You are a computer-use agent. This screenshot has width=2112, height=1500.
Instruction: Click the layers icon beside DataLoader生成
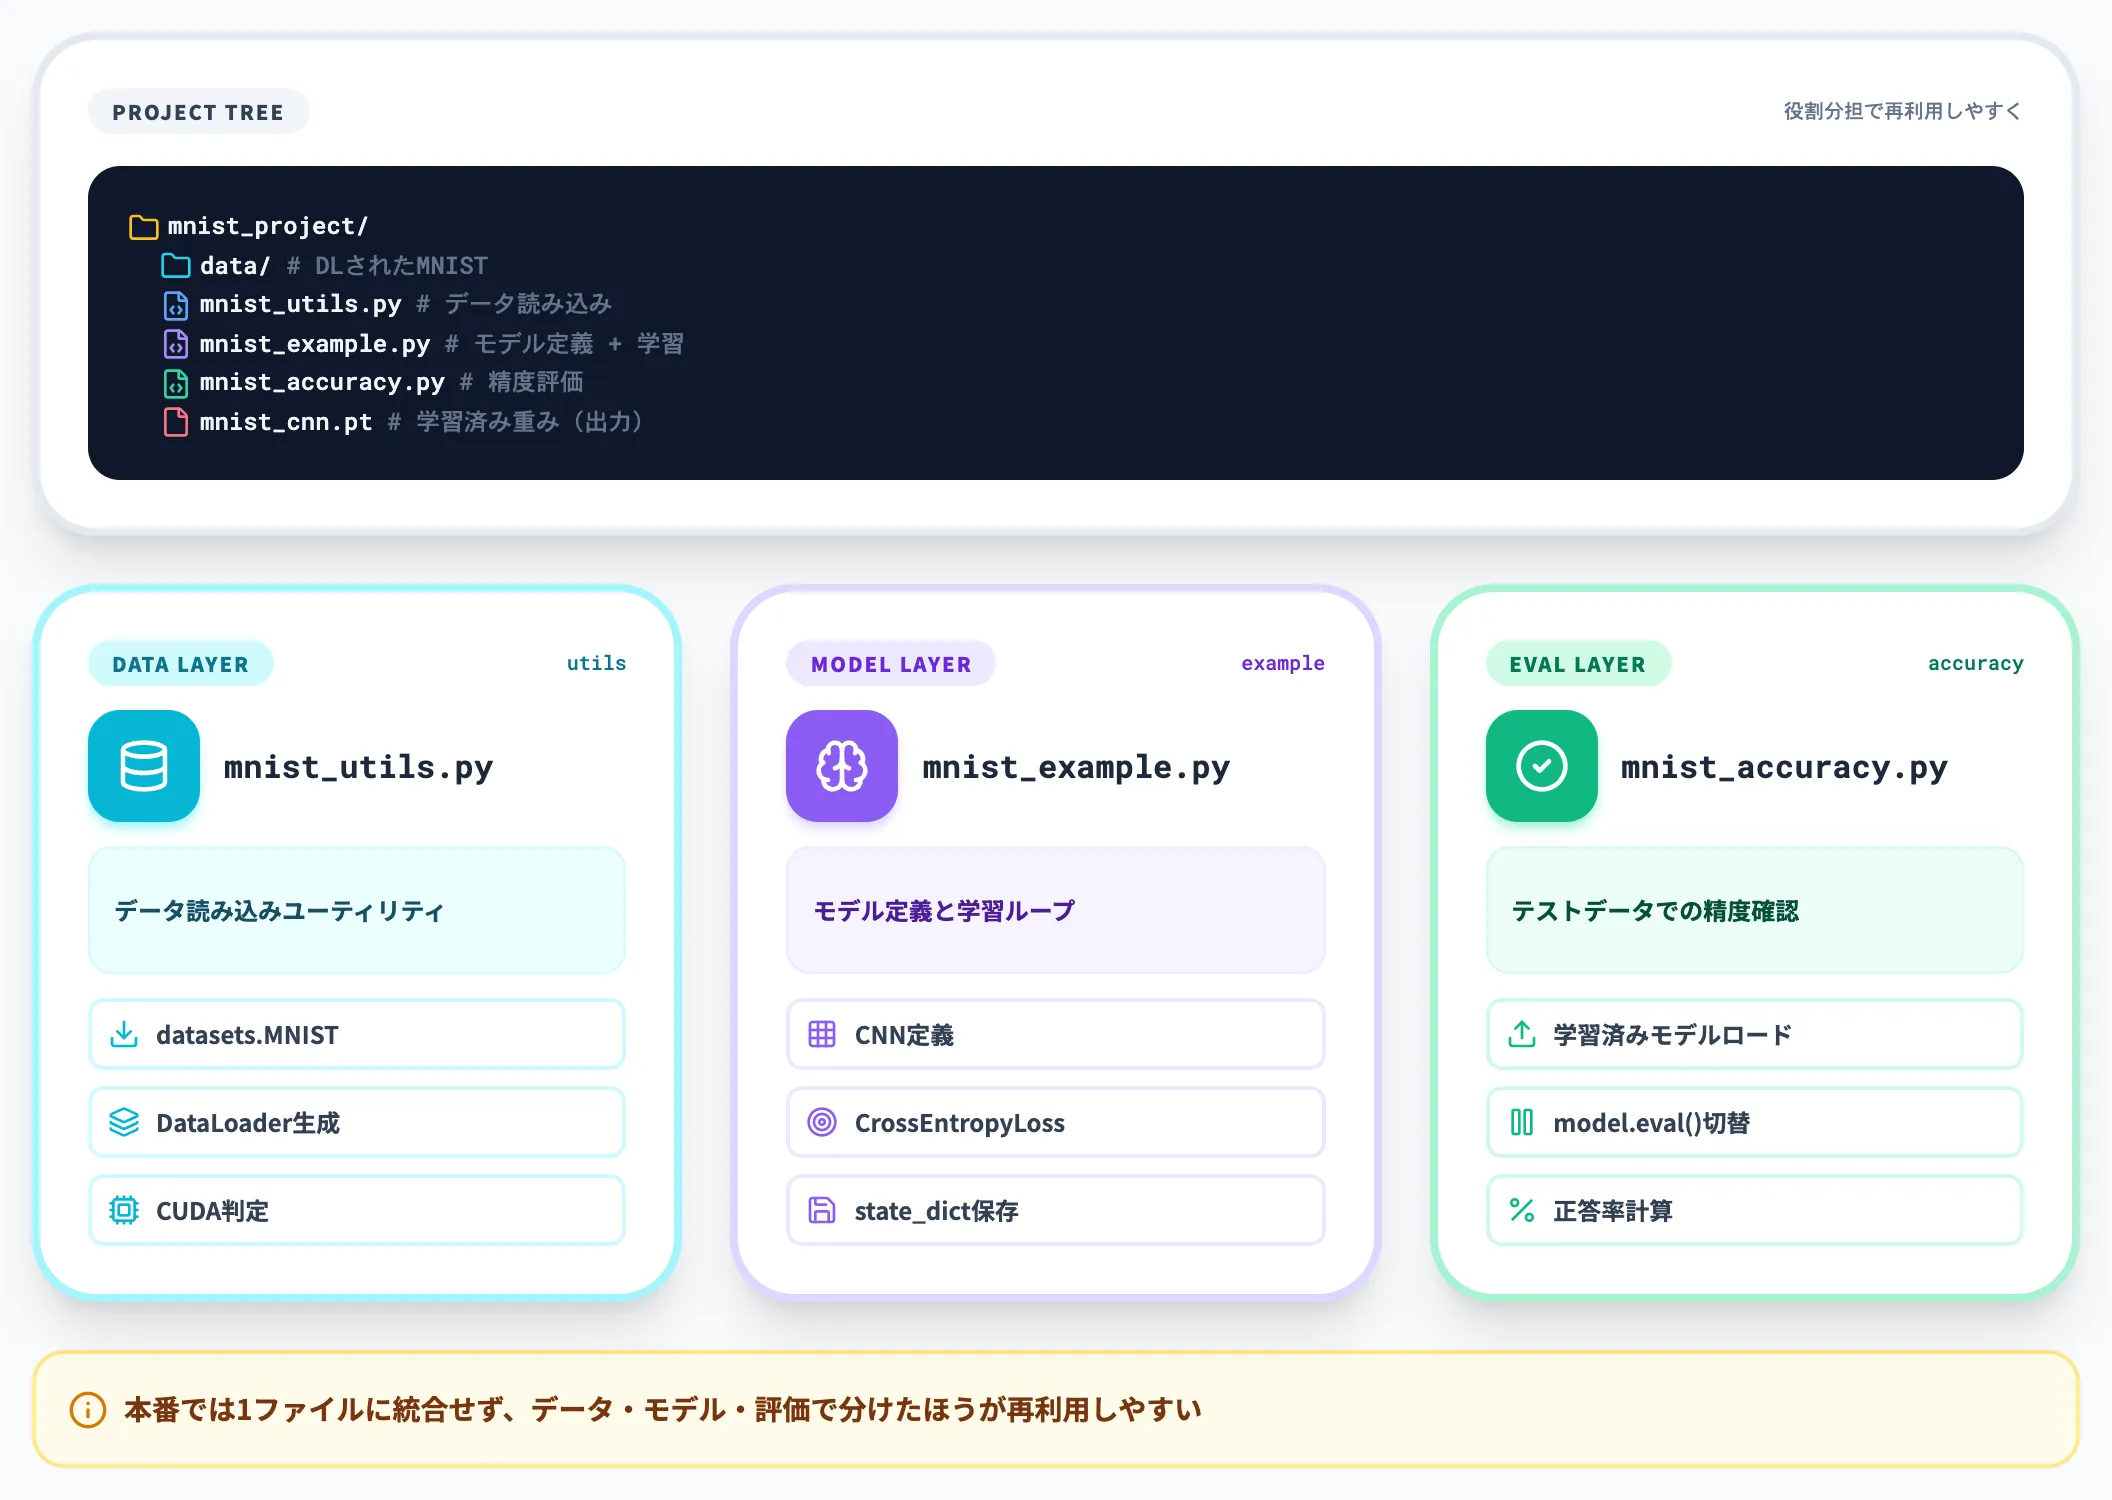pyautogui.click(x=124, y=1122)
